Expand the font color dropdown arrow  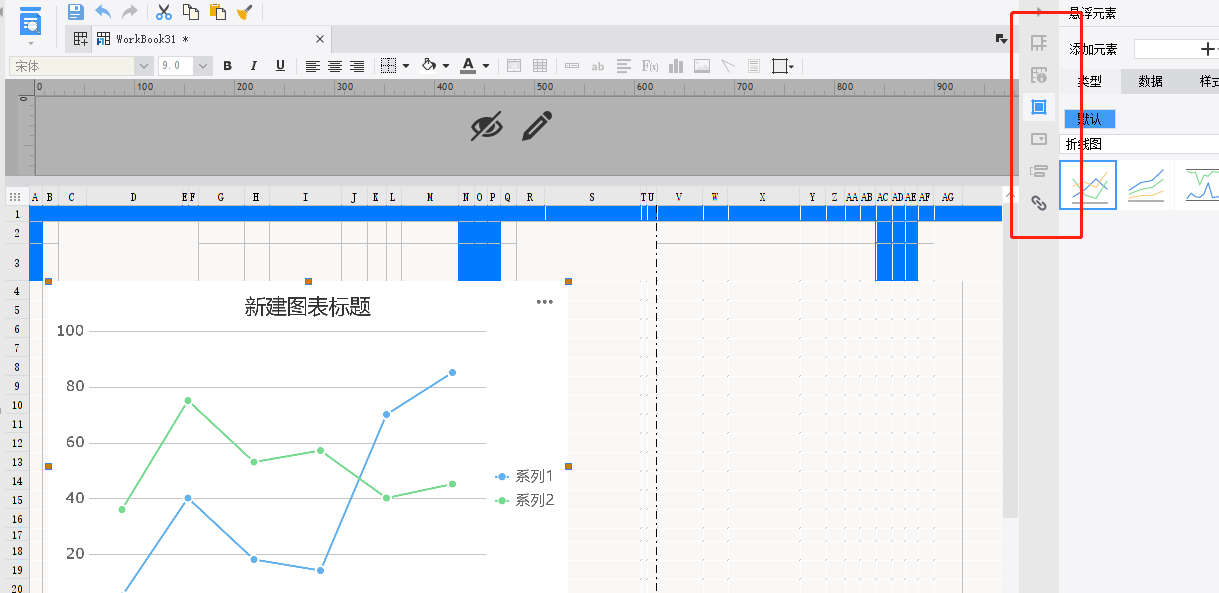click(486, 66)
